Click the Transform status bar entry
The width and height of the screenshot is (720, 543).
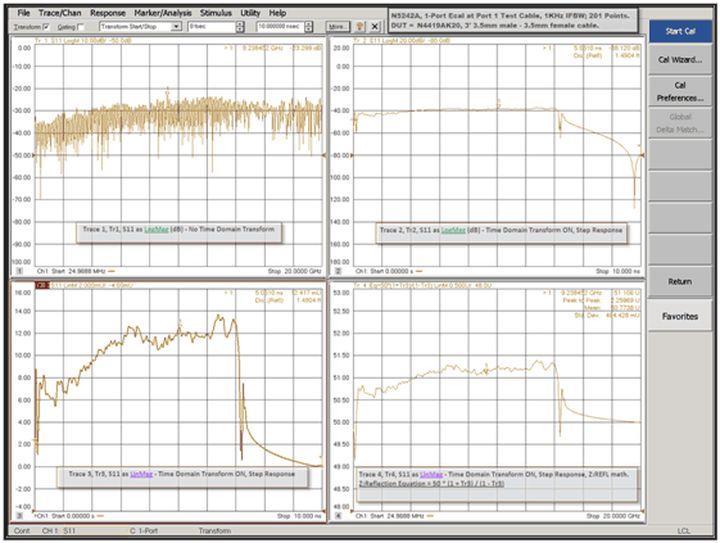215,531
